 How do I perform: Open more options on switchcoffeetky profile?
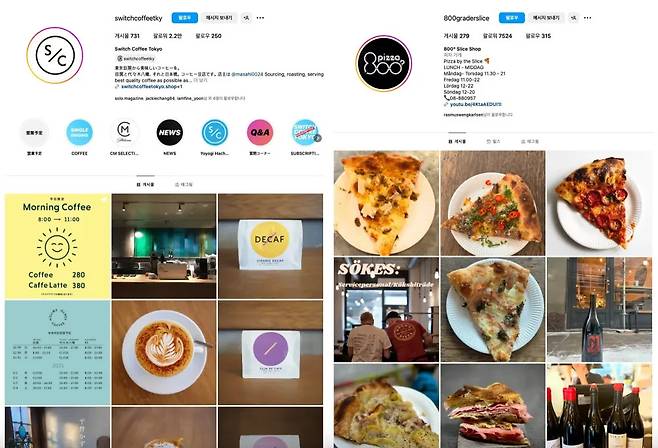(260, 18)
